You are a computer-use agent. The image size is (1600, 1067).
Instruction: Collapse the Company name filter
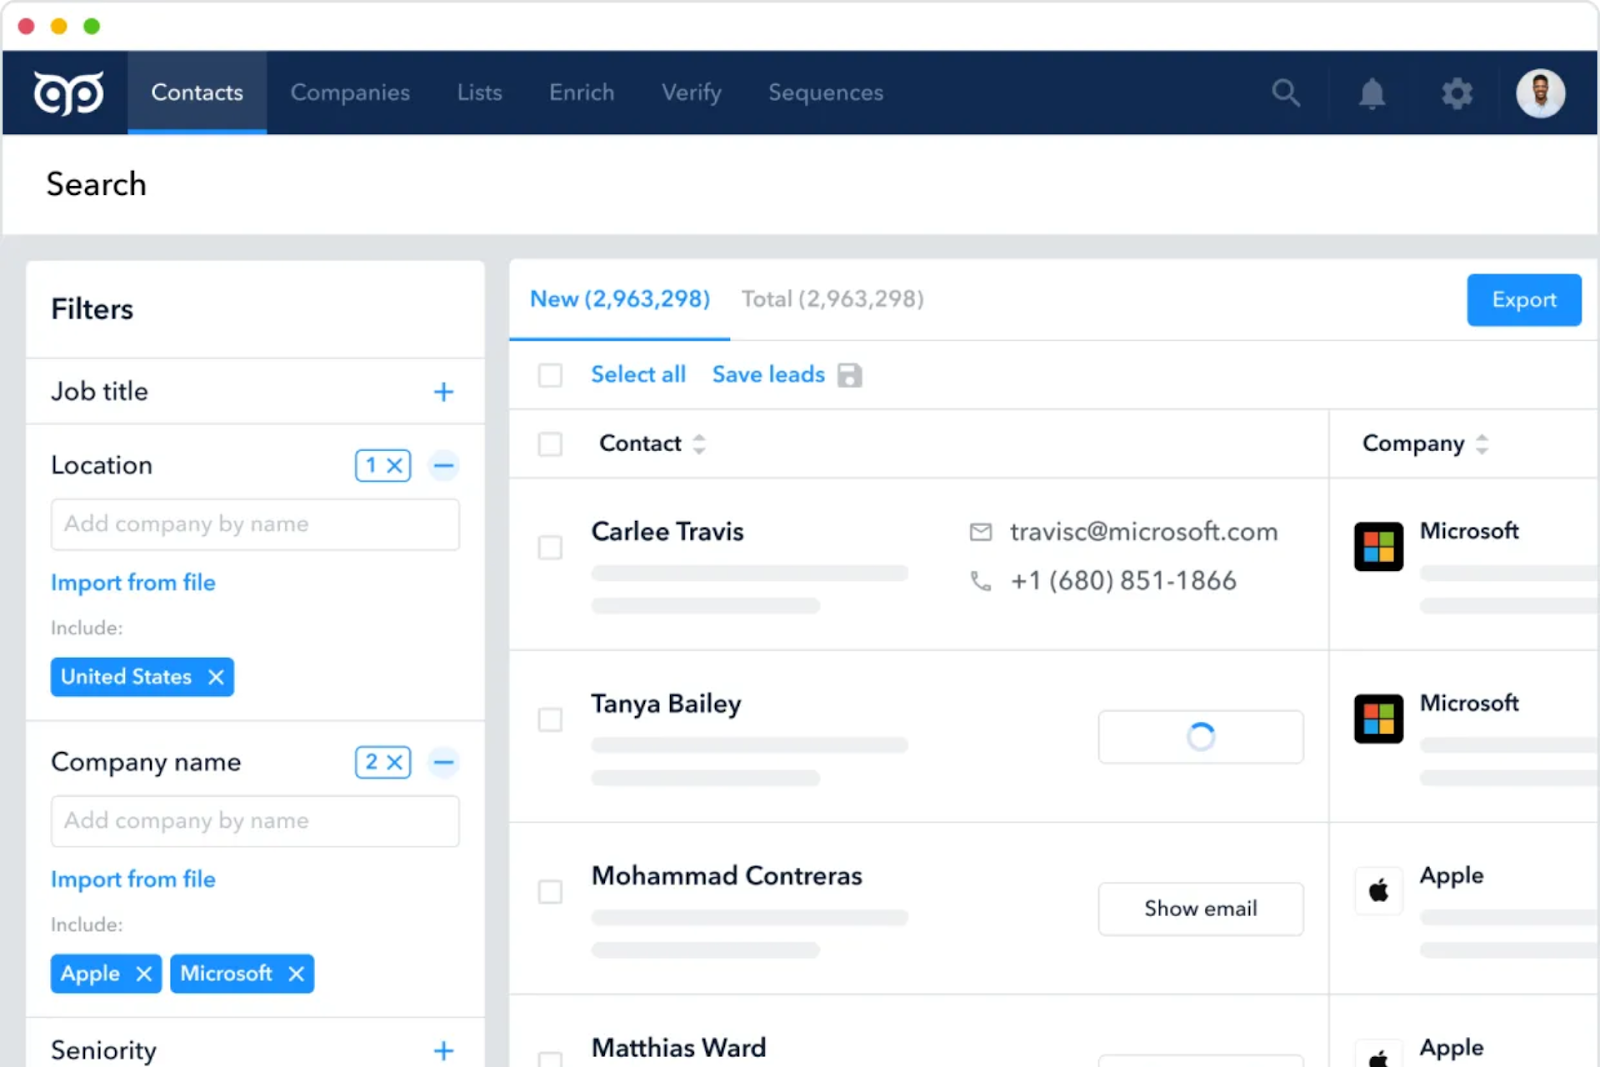[x=444, y=762]
